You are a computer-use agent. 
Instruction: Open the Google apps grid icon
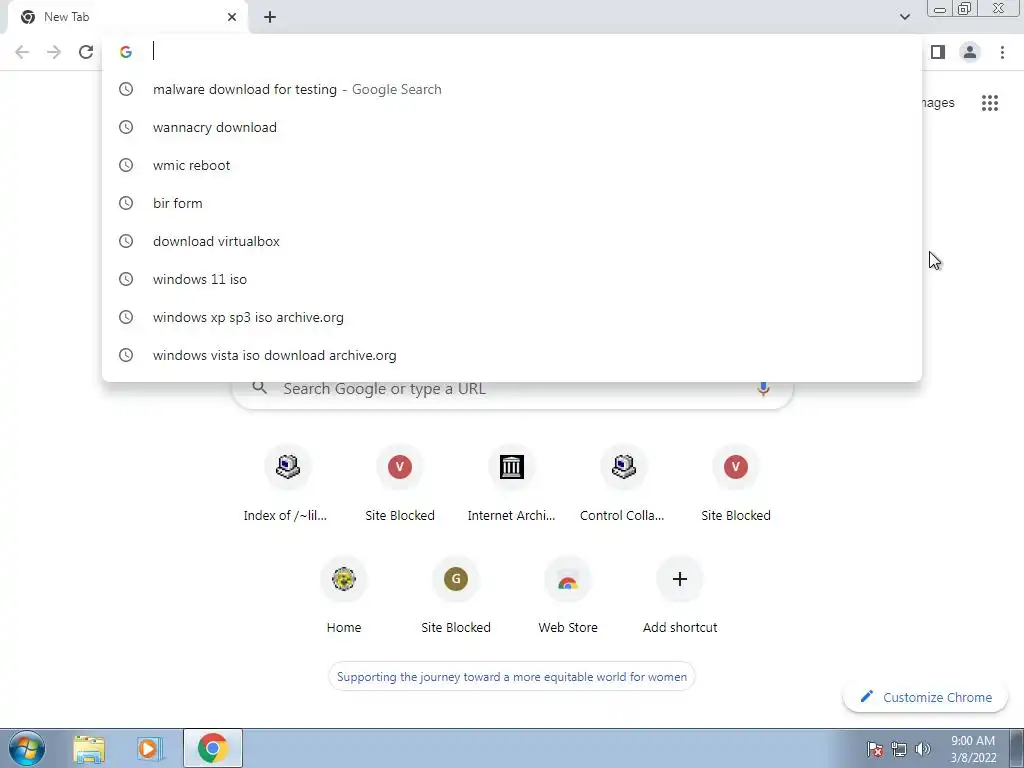pos(989,103)
